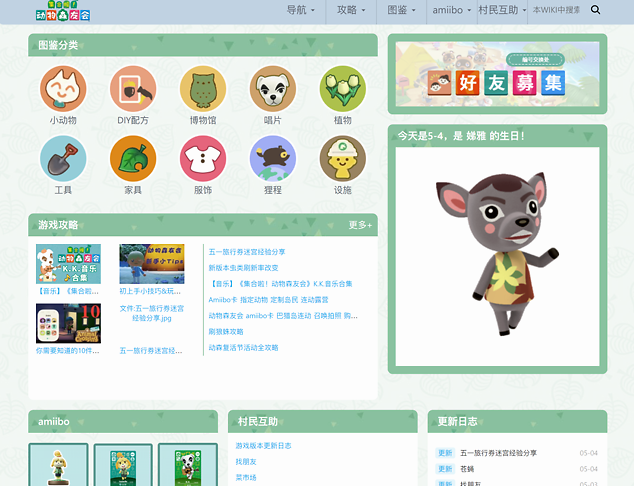
Task: Open link Amiibo卡 指定动物 定制岛民
Action: coord(268,300)
